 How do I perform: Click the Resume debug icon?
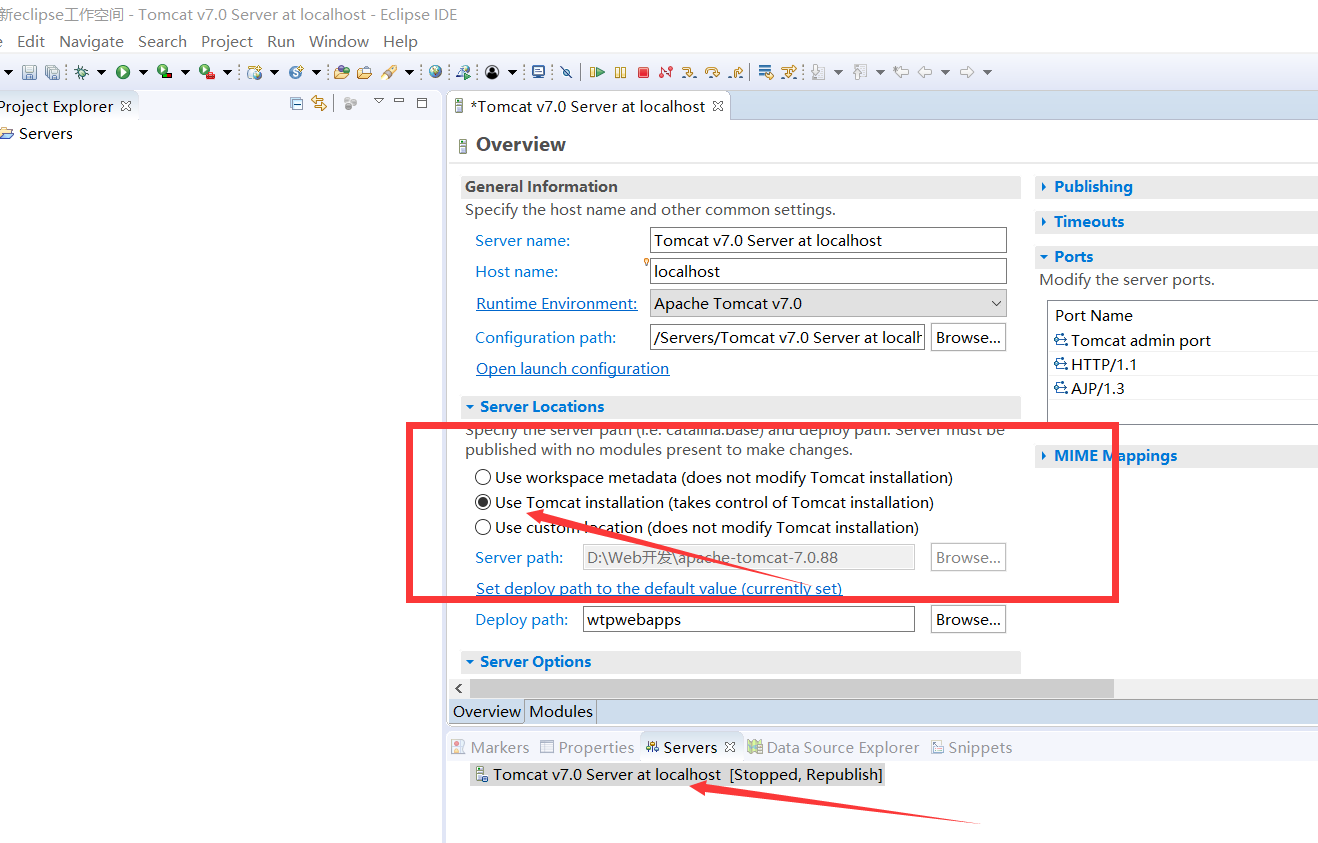coord(597,72)
